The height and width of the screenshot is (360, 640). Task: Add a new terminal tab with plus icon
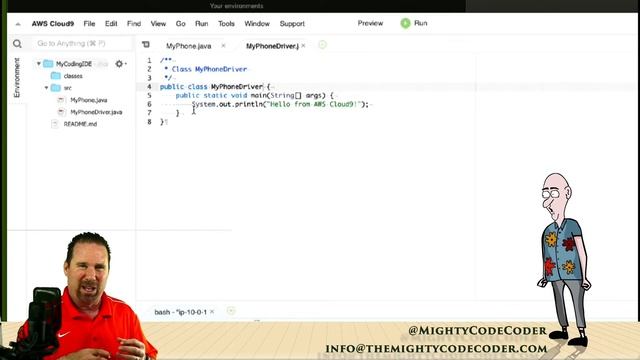coord(231,311)
